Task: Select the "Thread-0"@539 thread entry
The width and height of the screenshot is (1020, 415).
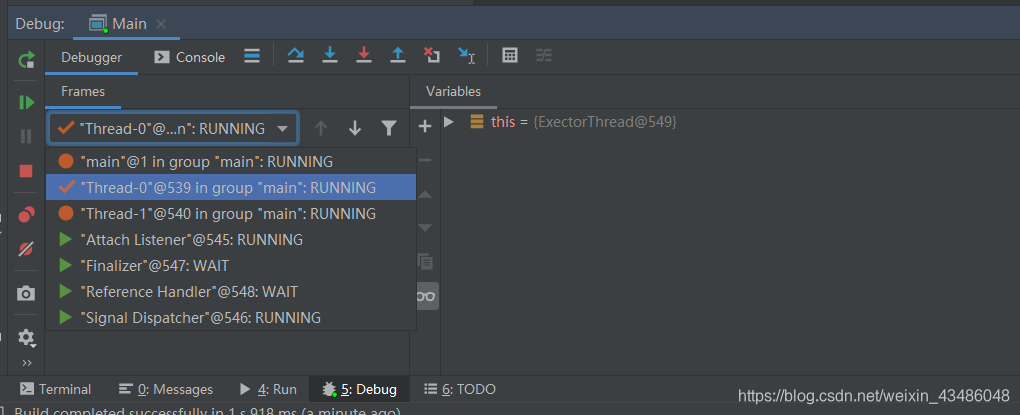Action: (231, 187)
